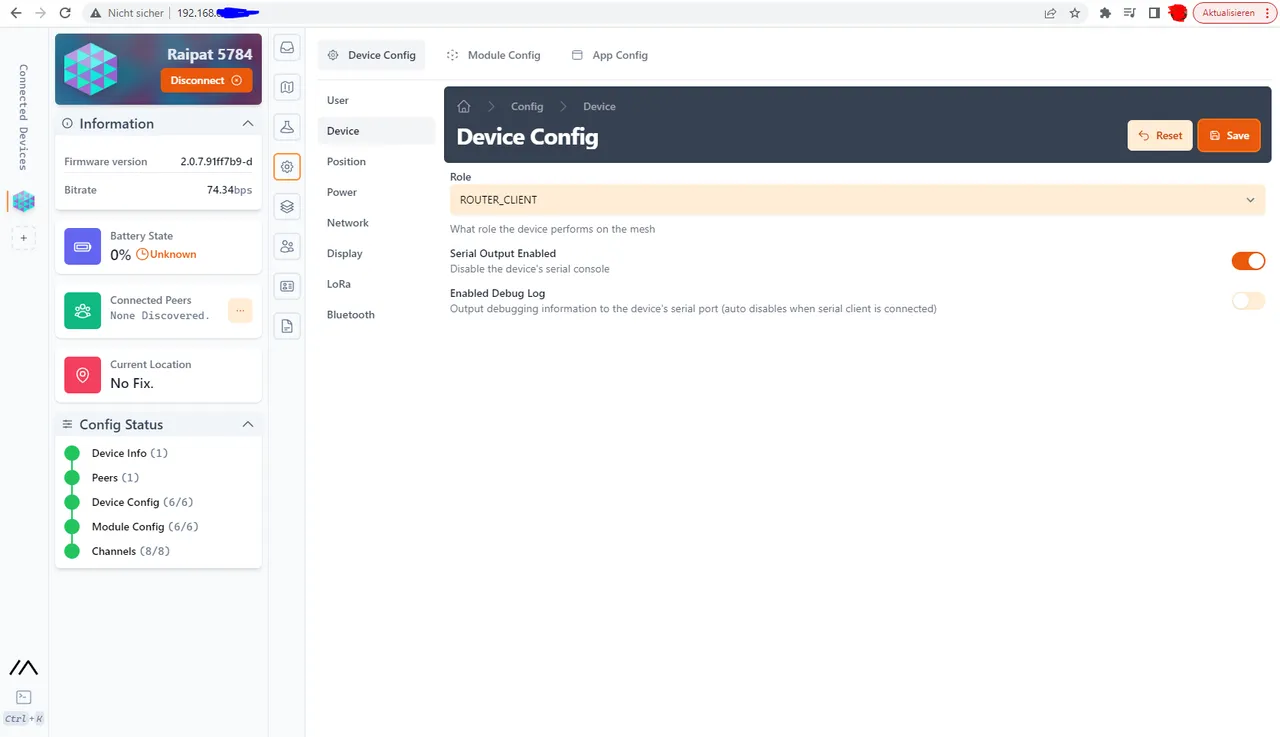Open the Info ID-card sidebar icon
Viewport: 1280px width, 737px height.
click(x=287, y=286)
